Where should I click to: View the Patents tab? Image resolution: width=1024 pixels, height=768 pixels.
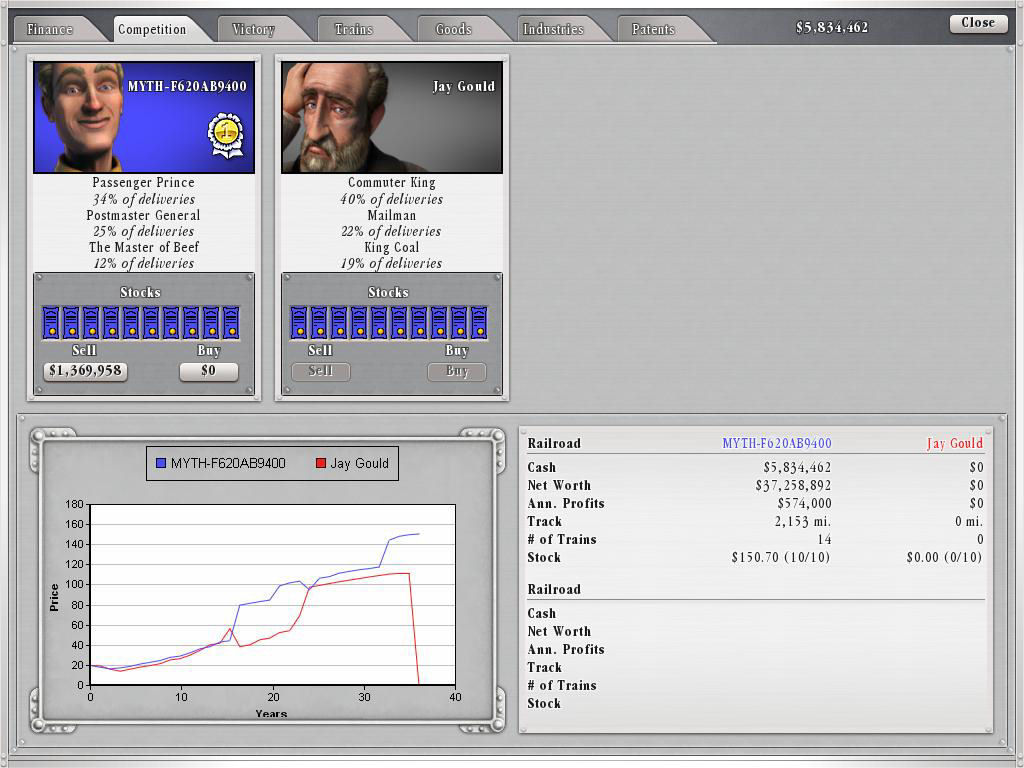(x=653, y=29)
